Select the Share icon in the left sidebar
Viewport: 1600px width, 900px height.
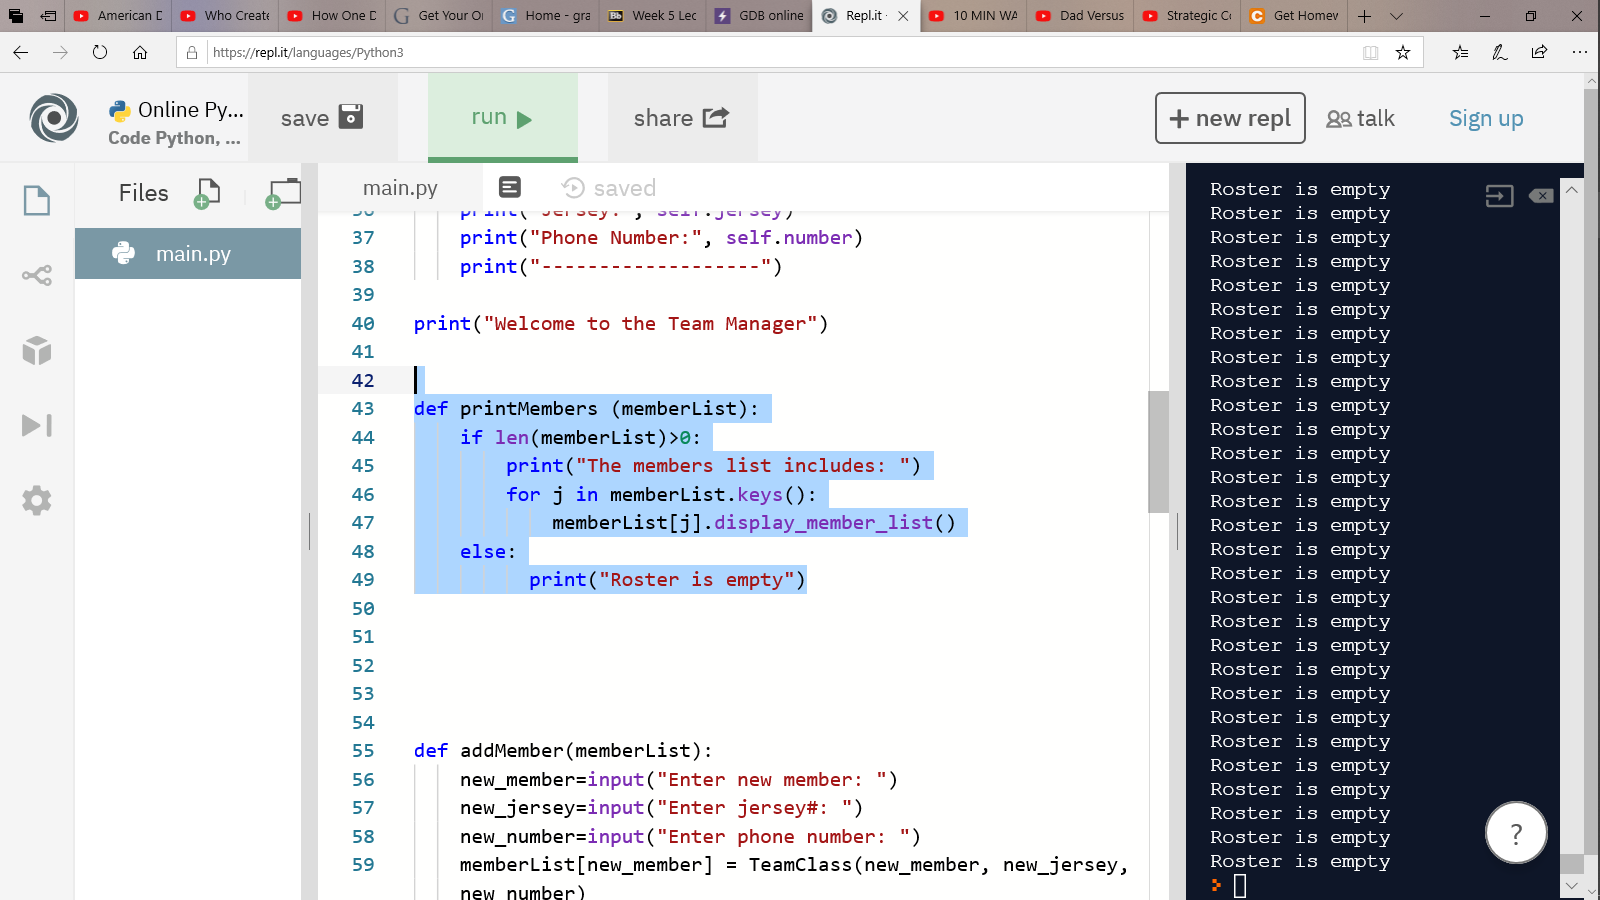[x=37, y=274]
